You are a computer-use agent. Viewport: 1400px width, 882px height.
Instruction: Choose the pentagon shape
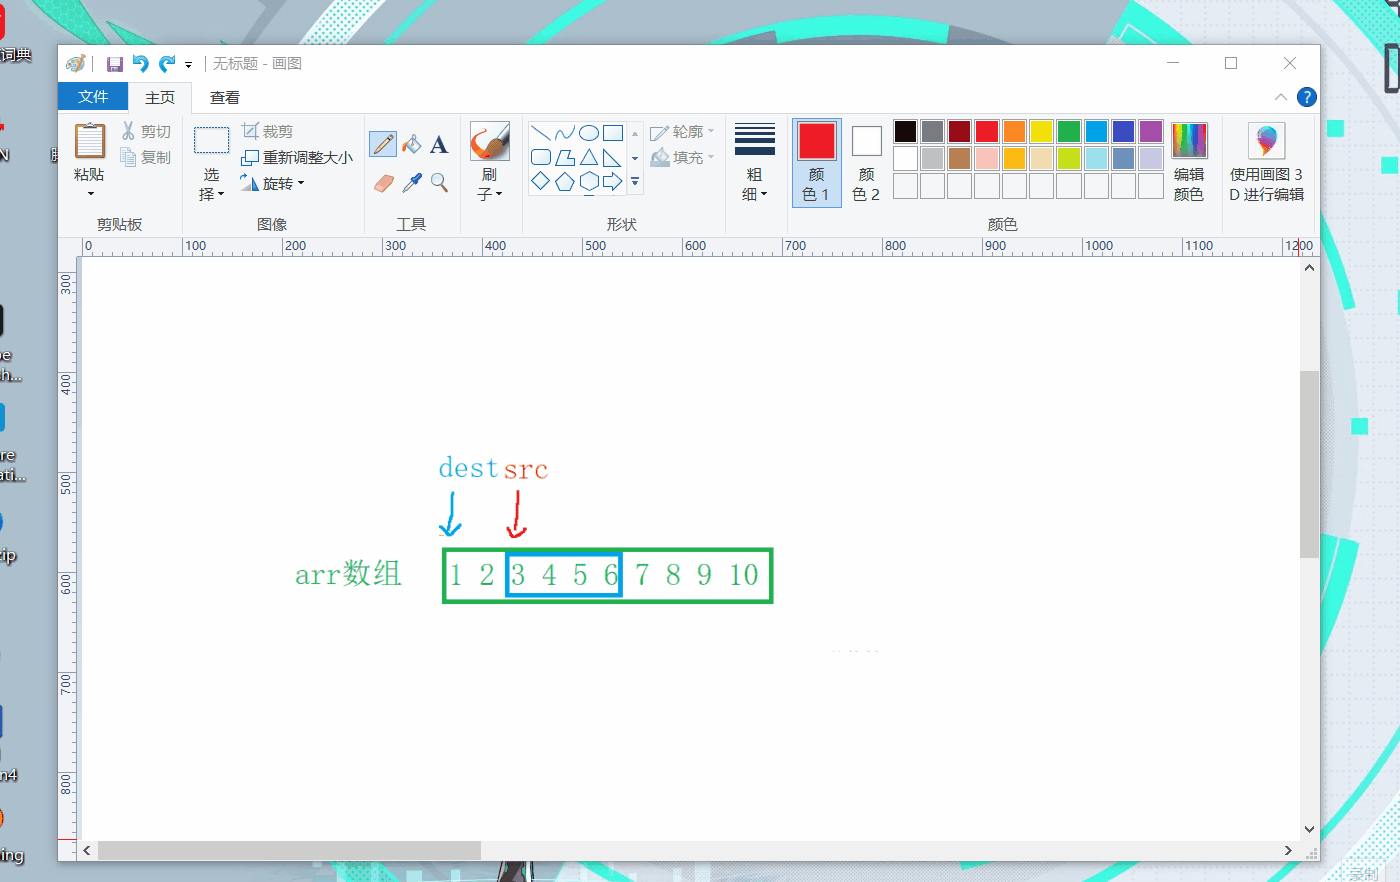[565, 181]
